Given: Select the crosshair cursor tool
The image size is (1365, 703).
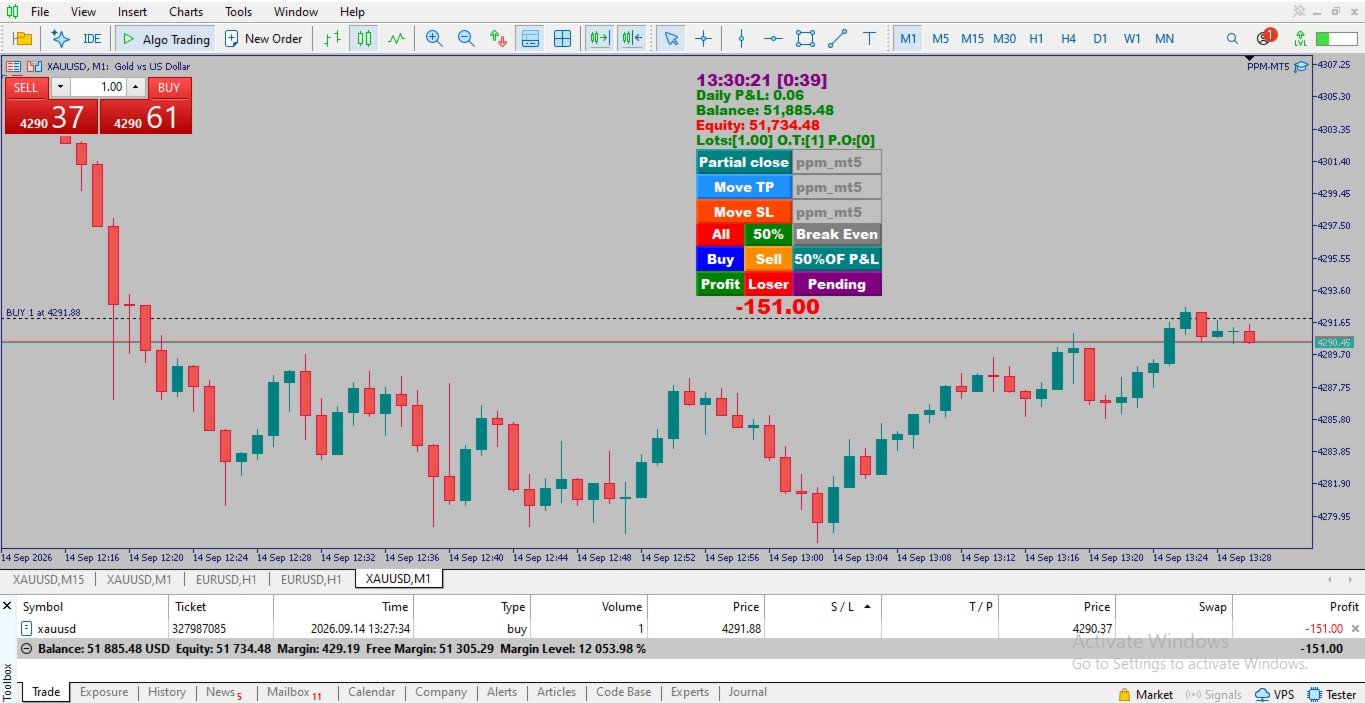Looking at the screenshot, I should click(x=703, y=38).
